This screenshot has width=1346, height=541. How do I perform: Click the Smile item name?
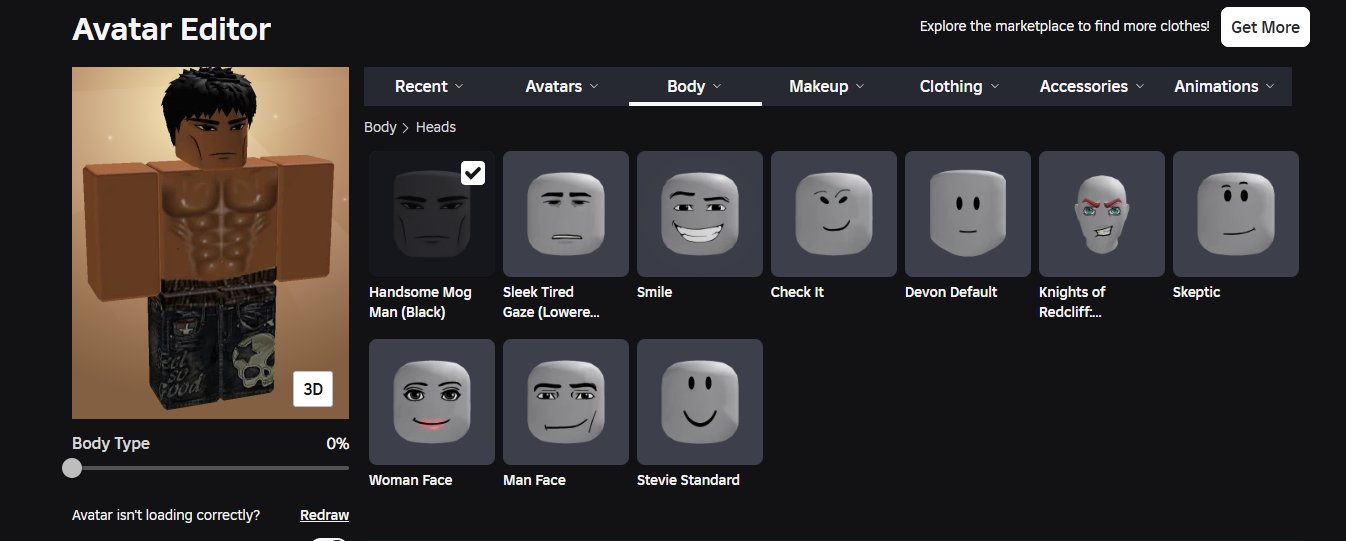[655, 292]
